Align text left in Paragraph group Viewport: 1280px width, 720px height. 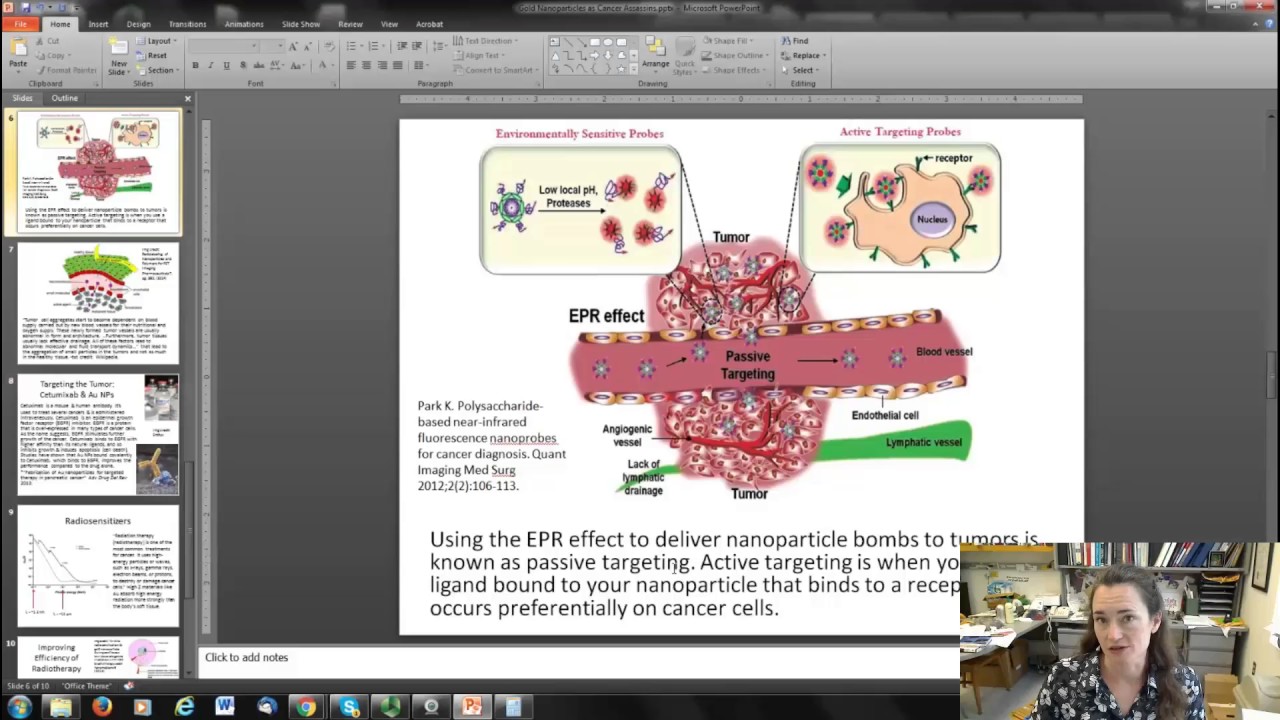[x=351, y=65]
